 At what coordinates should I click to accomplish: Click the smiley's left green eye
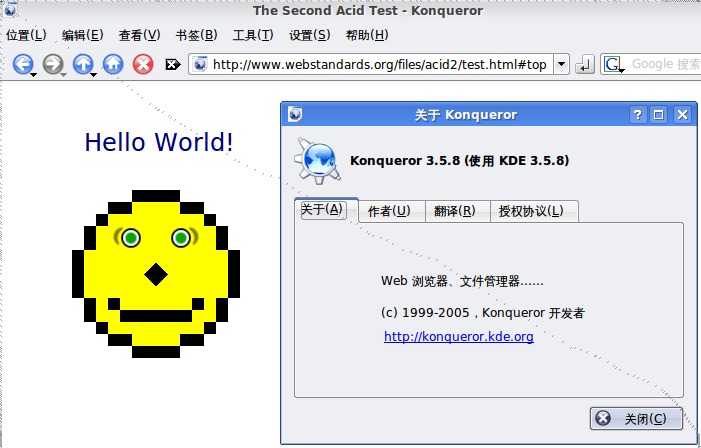coord(131,238)
